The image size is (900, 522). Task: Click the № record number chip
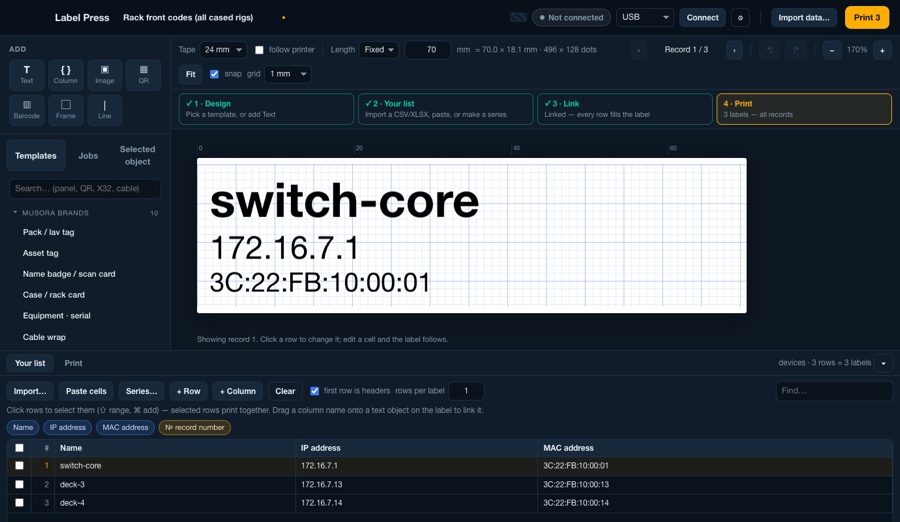coord(195,428)
